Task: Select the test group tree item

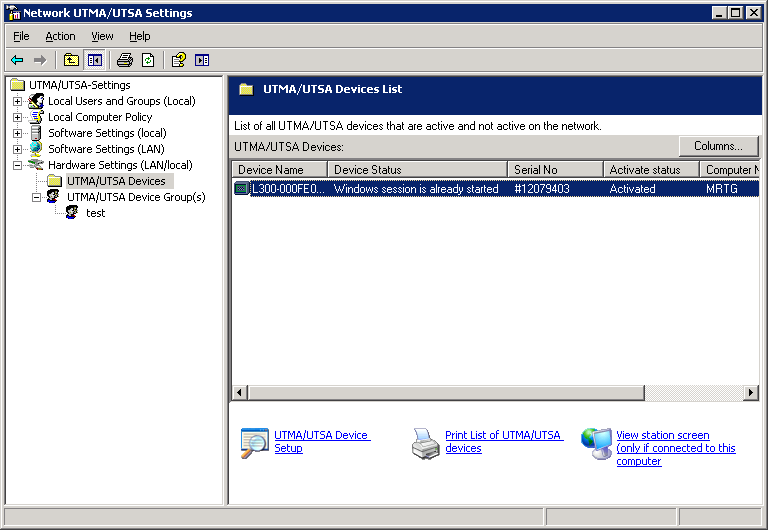Action: pyautogui.click(x=96, y=213)
